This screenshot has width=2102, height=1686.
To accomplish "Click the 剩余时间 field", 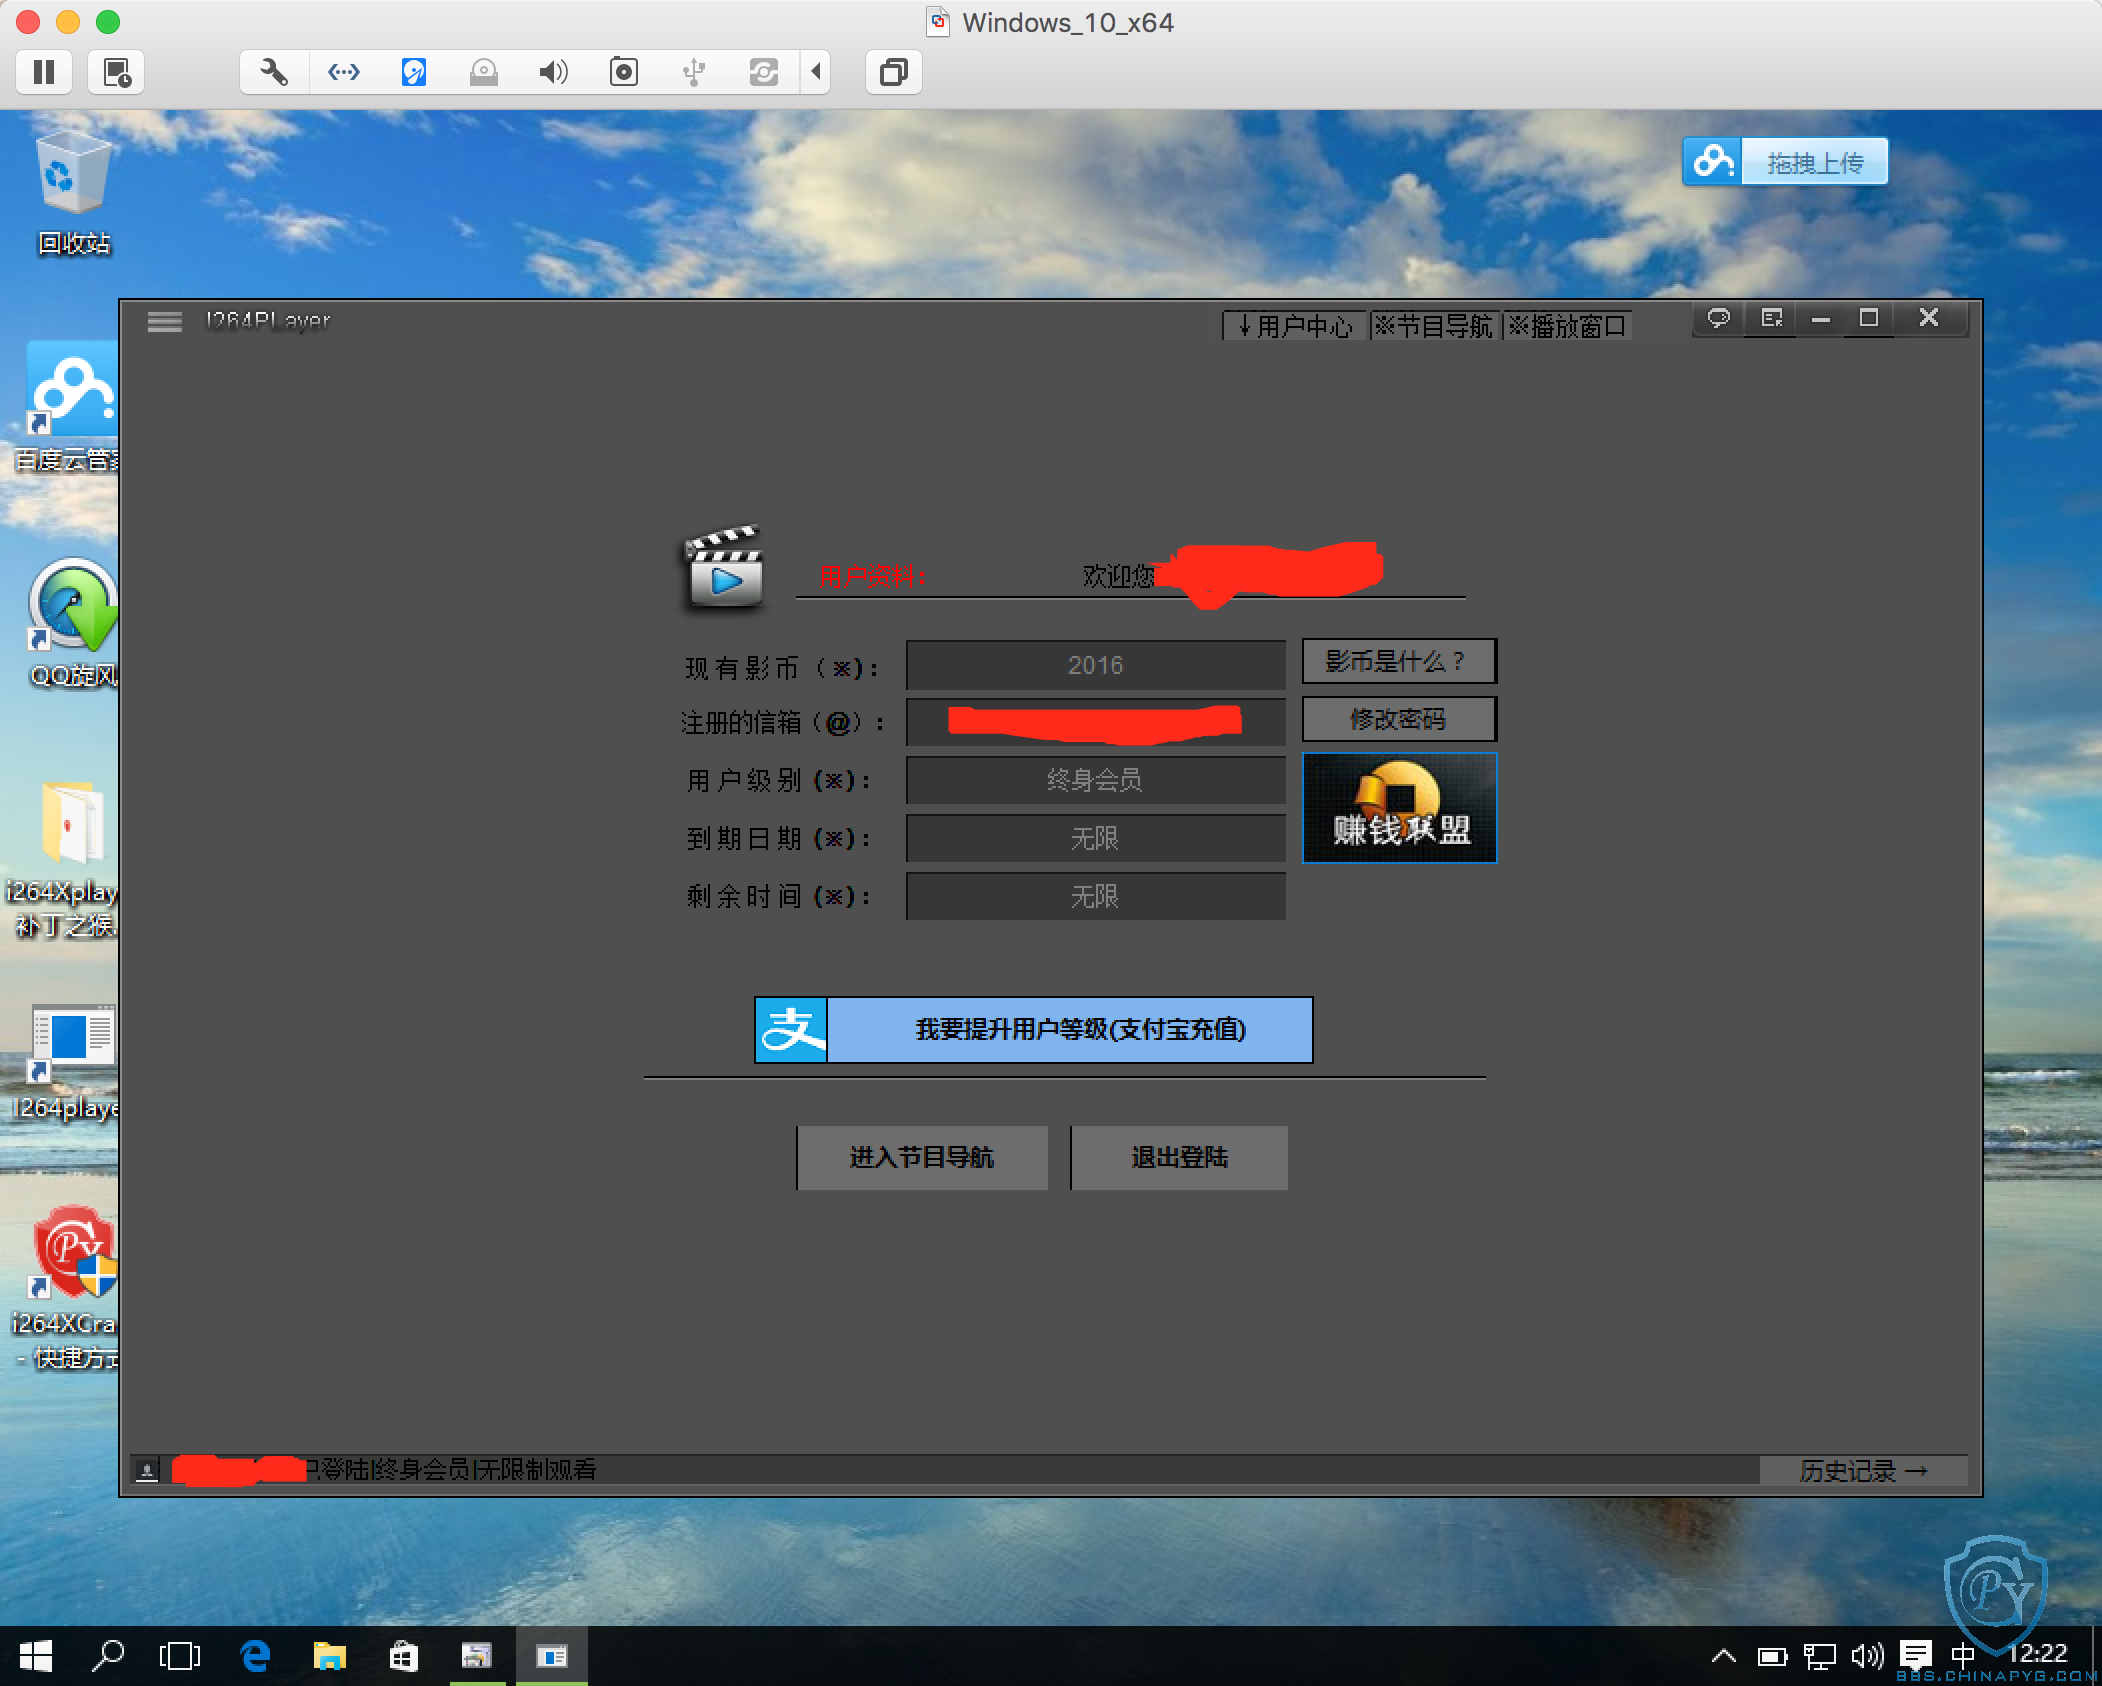I will pyautogui.click(x=1095, y=896).
